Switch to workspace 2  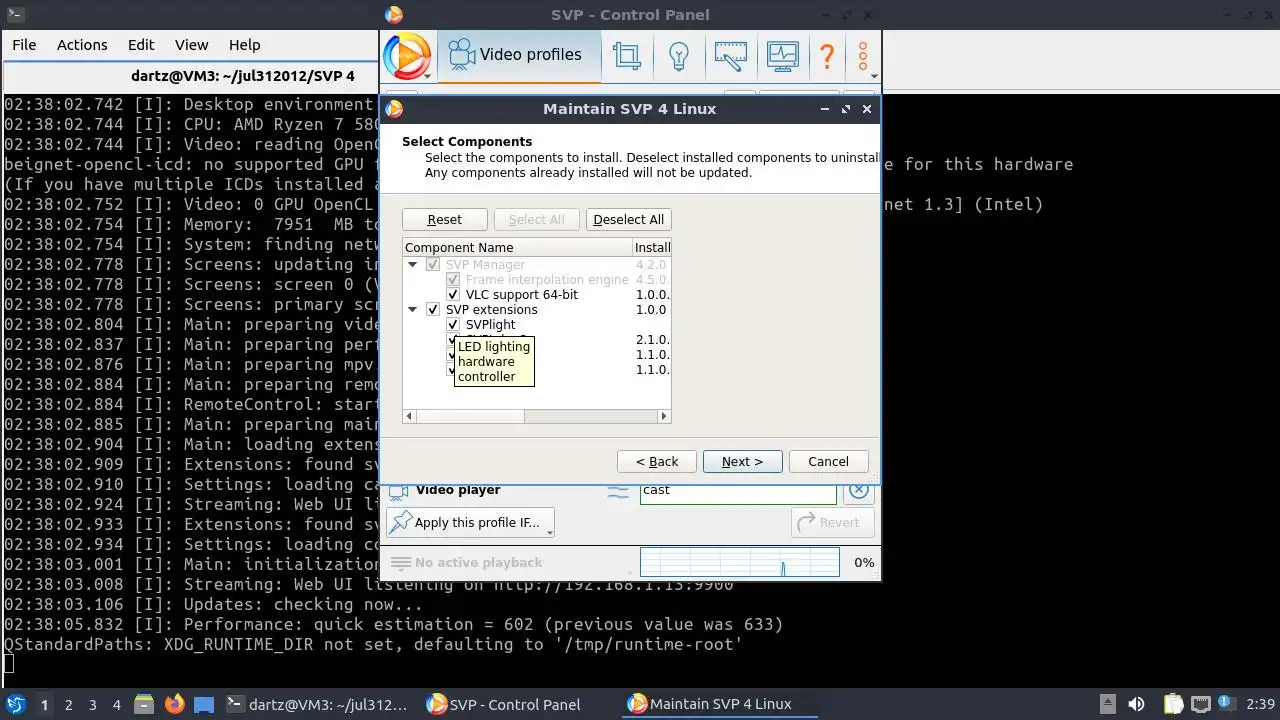pyautogui.click(x=68, y=705)
